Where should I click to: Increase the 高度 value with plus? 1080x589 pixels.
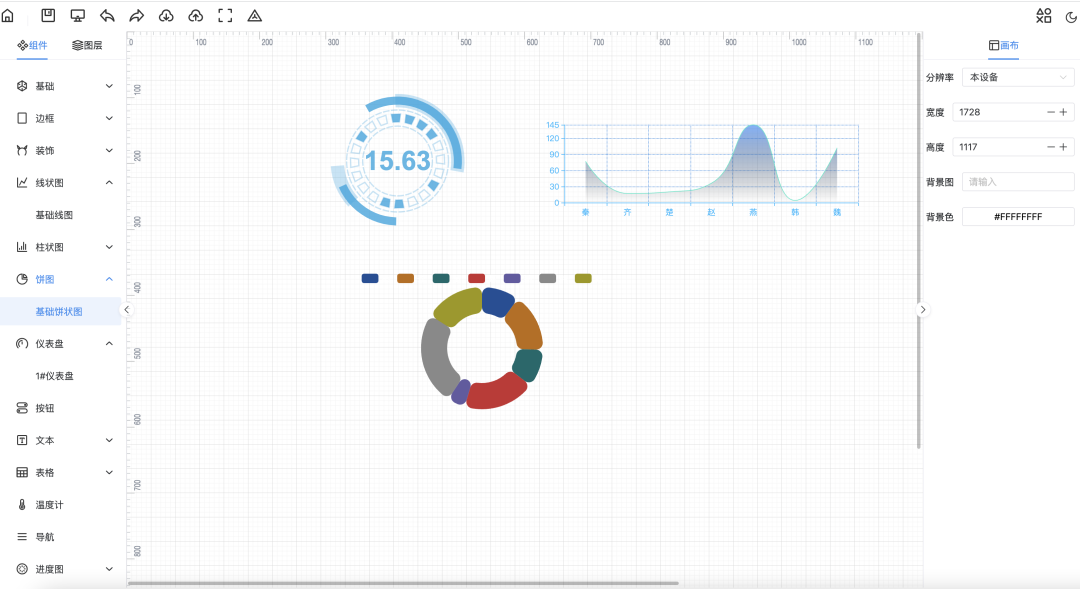pyautogui.click(x=1063, y=147)
